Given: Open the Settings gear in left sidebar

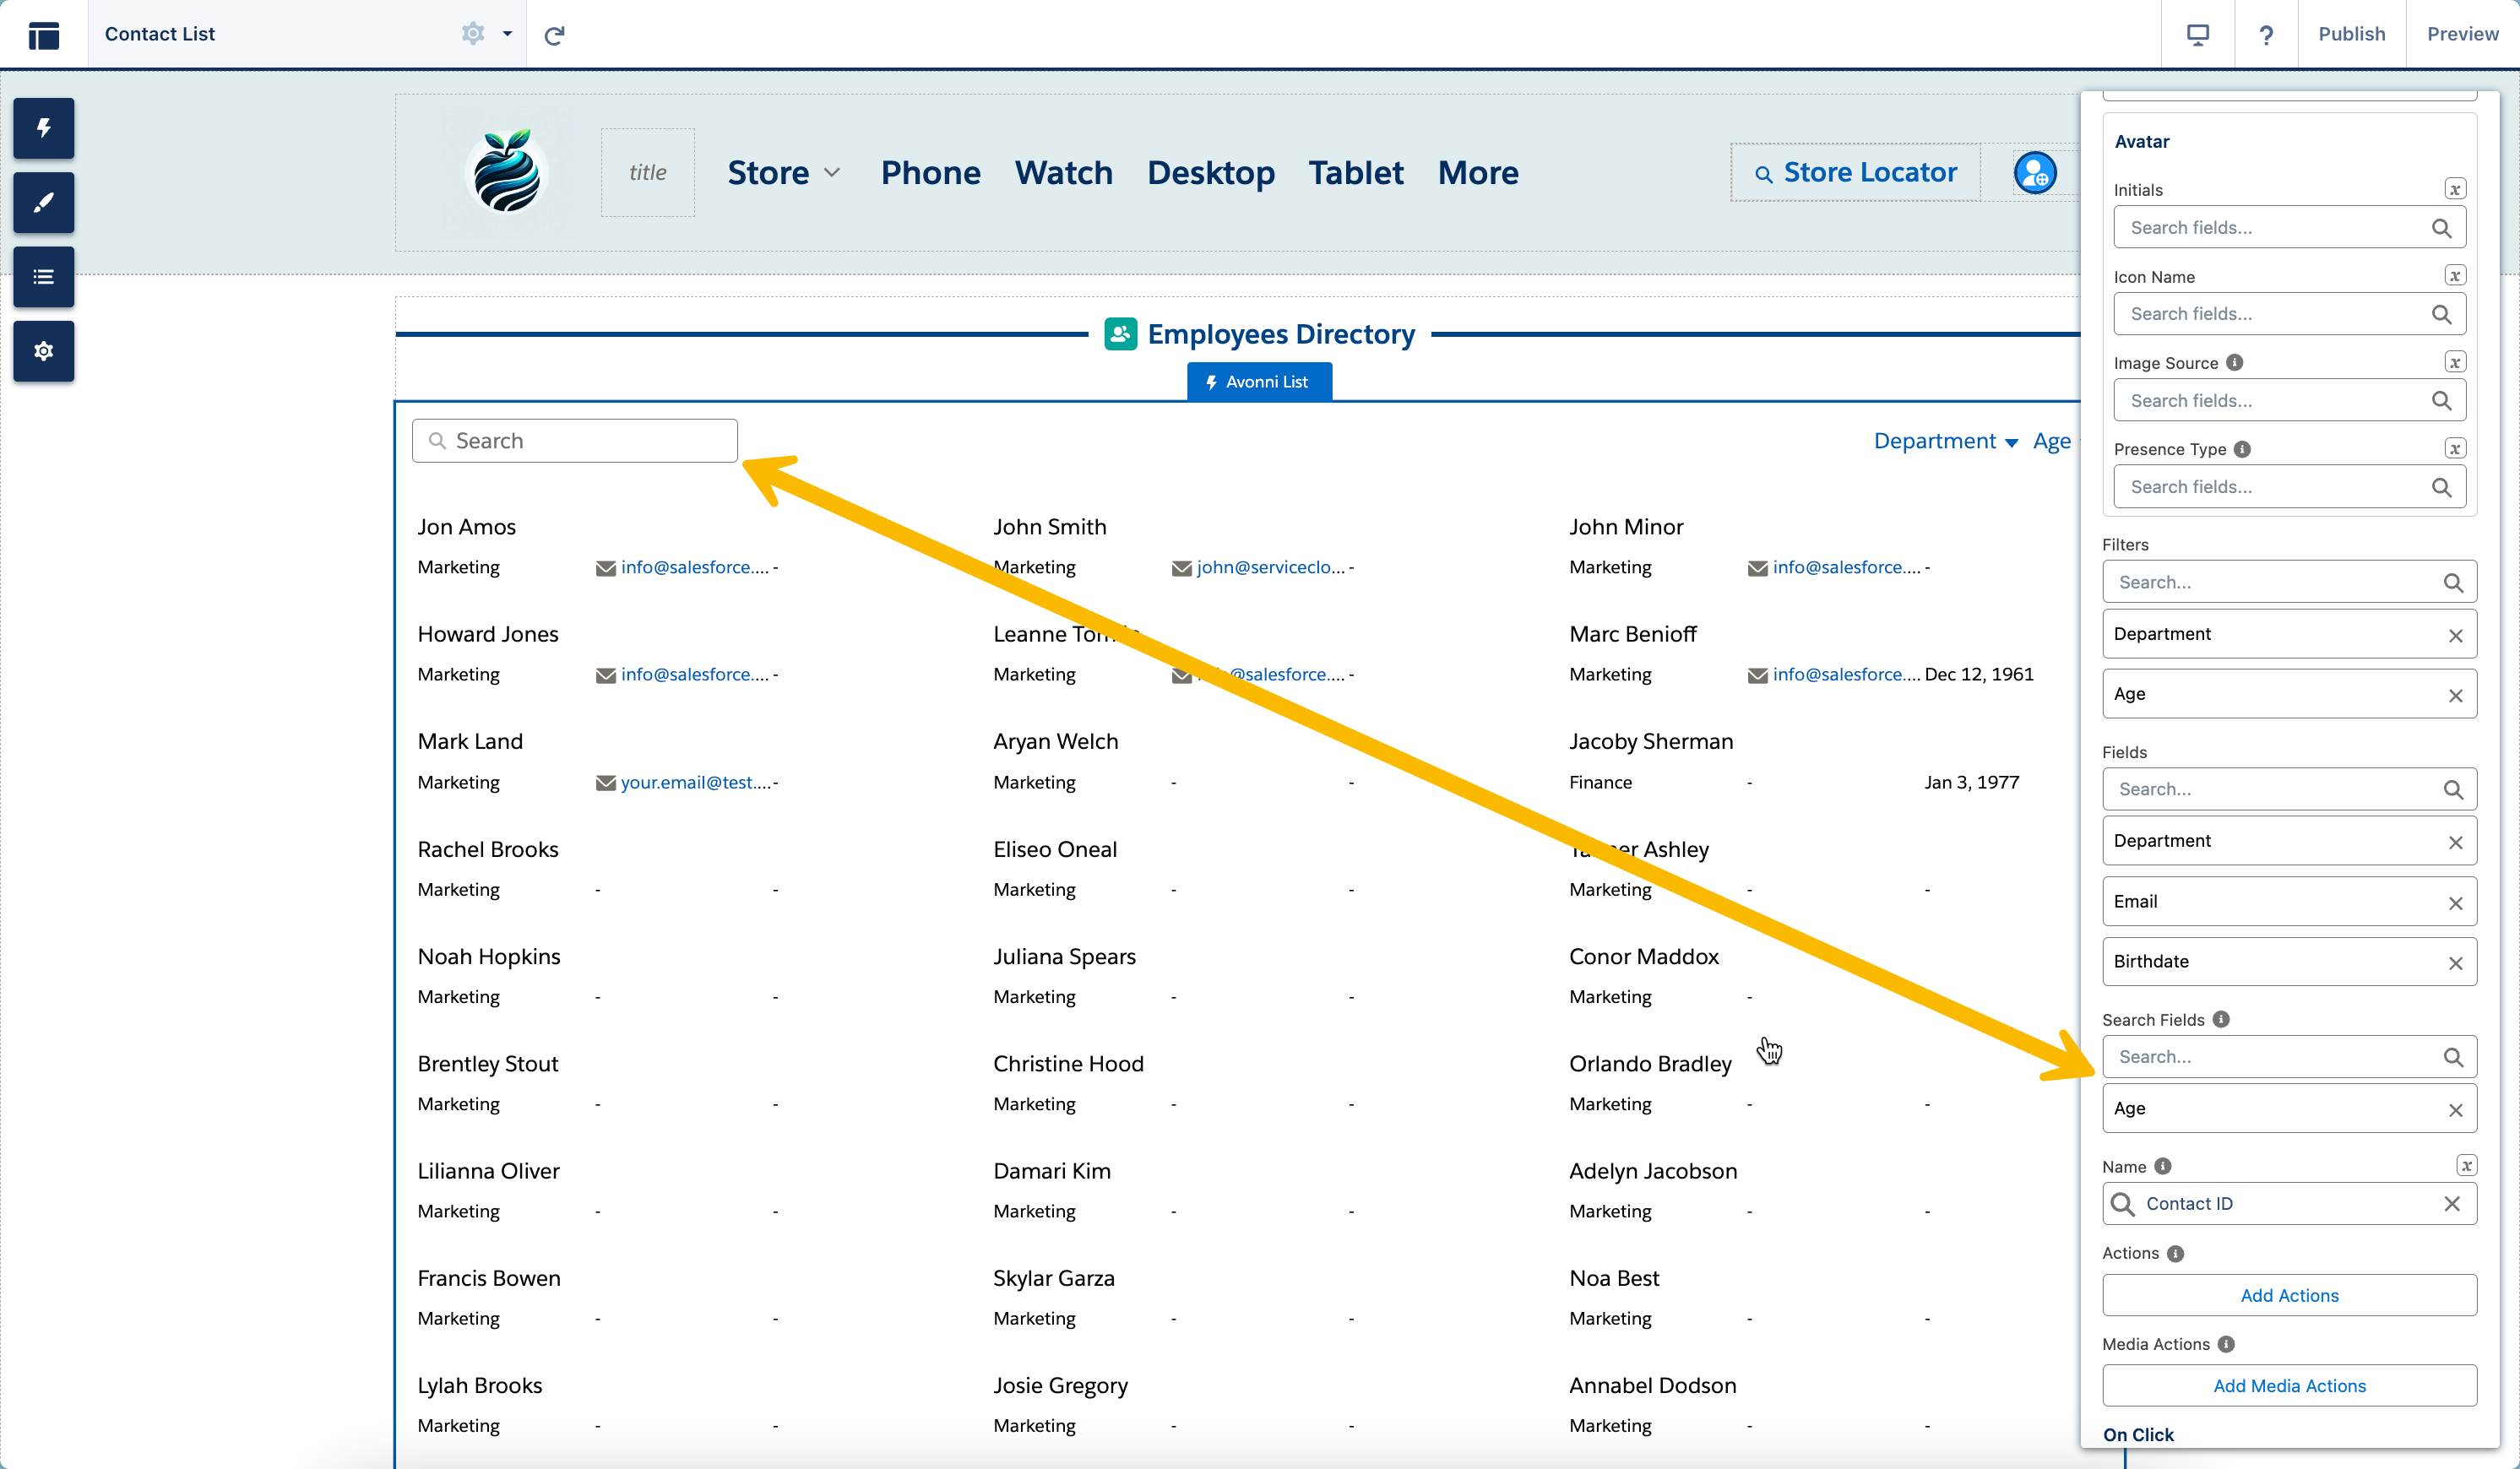Looking at the screenshot, I should point(43,351).
